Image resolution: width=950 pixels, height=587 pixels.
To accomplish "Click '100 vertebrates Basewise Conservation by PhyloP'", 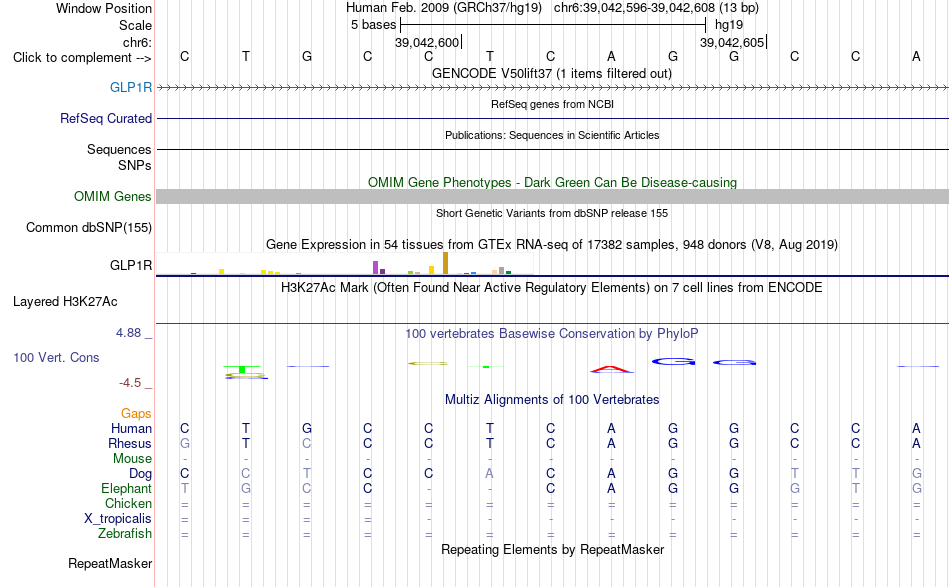I will pyautogui.click(x=552, y=333).
